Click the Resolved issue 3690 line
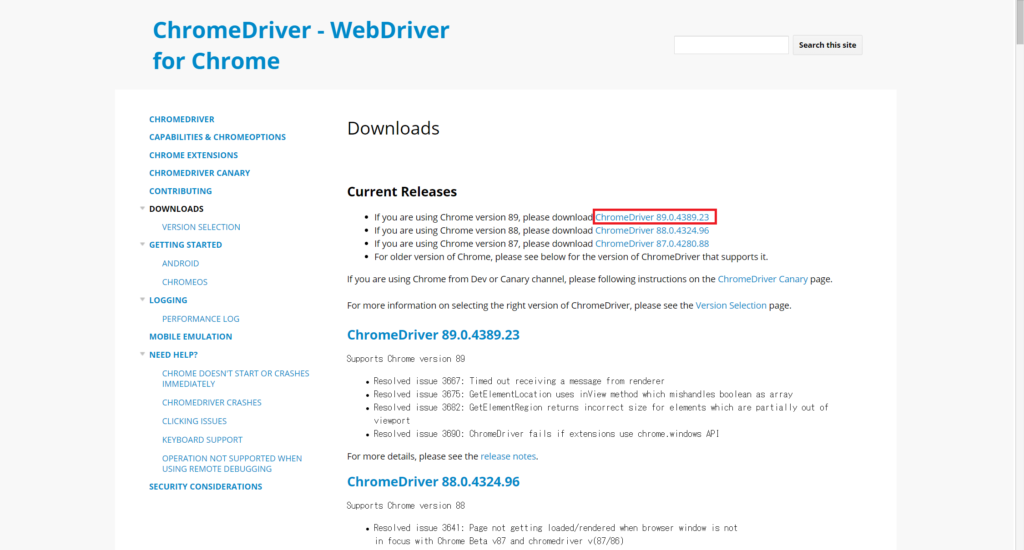This screenshot has width=1024, height=550. pyautogui.click(x=546, y=434)
